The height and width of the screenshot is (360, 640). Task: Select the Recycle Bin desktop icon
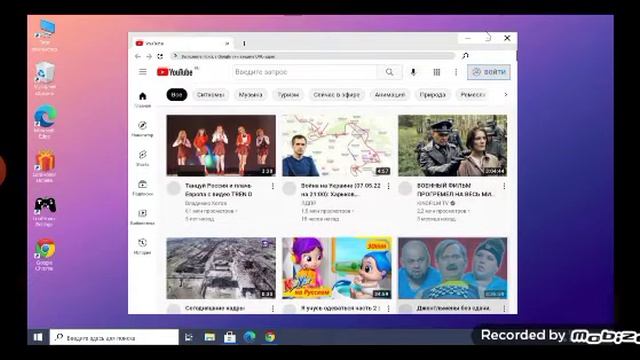point(44,79)
